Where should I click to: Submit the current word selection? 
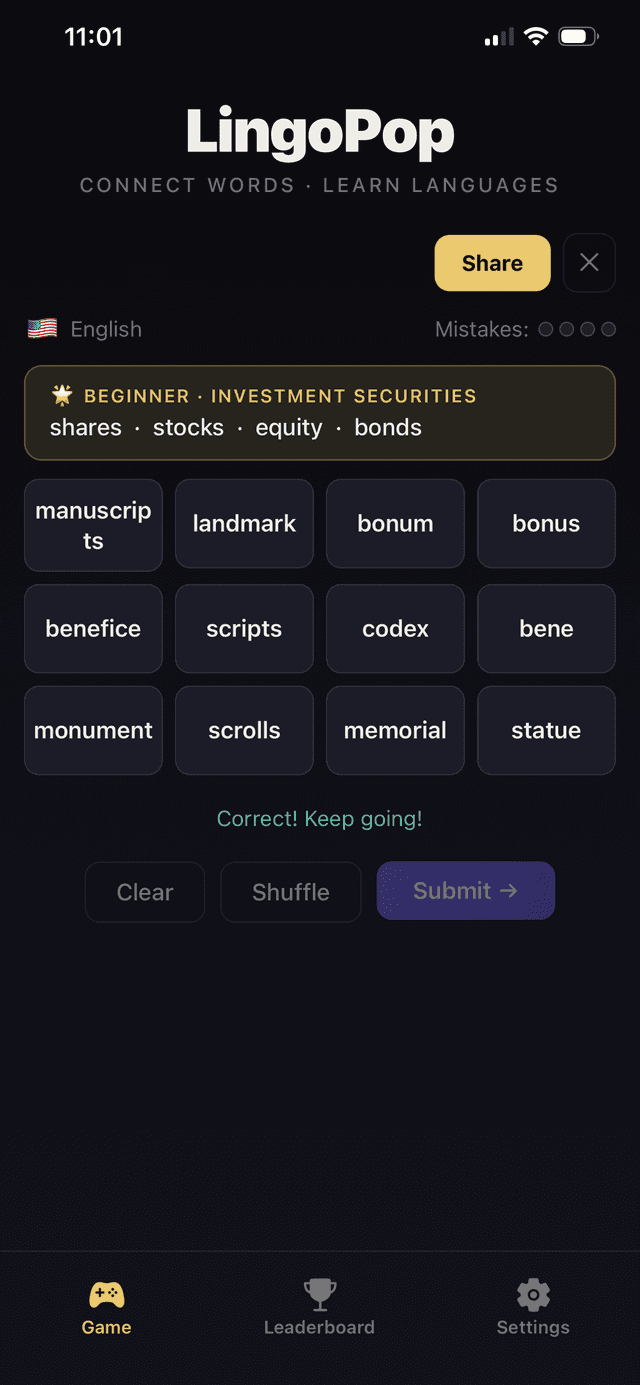pyautogui.click(x=465, y=891)
